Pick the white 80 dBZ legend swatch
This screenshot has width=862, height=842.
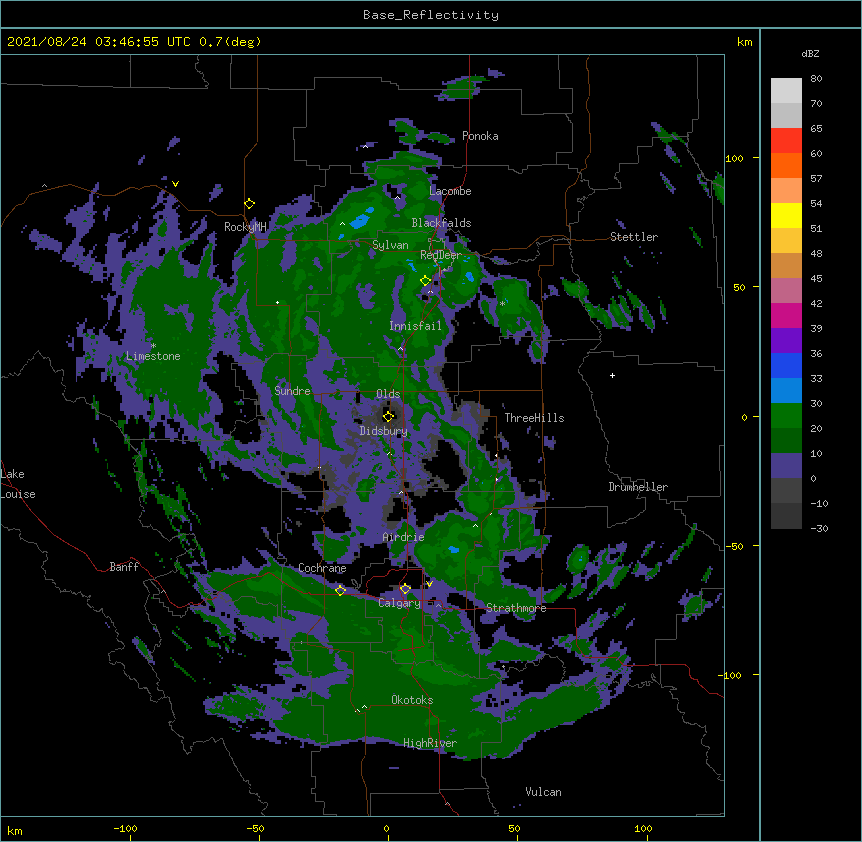[x=786, y=91]
